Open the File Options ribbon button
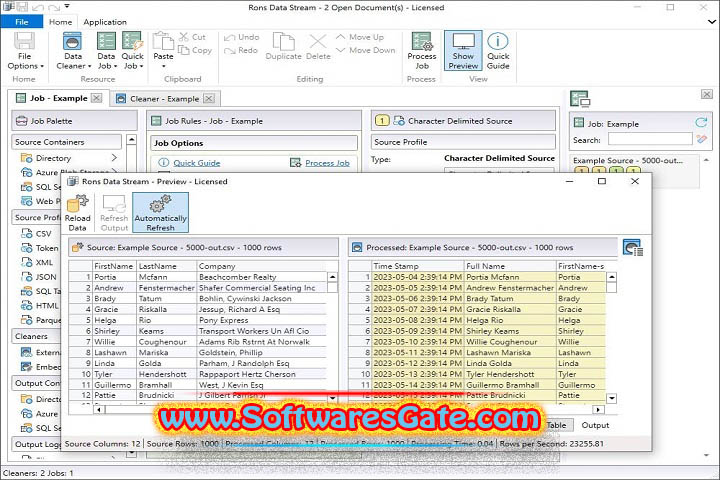Image resolution: width=720 pixels, height=480 pixels. tap(25, 51)
